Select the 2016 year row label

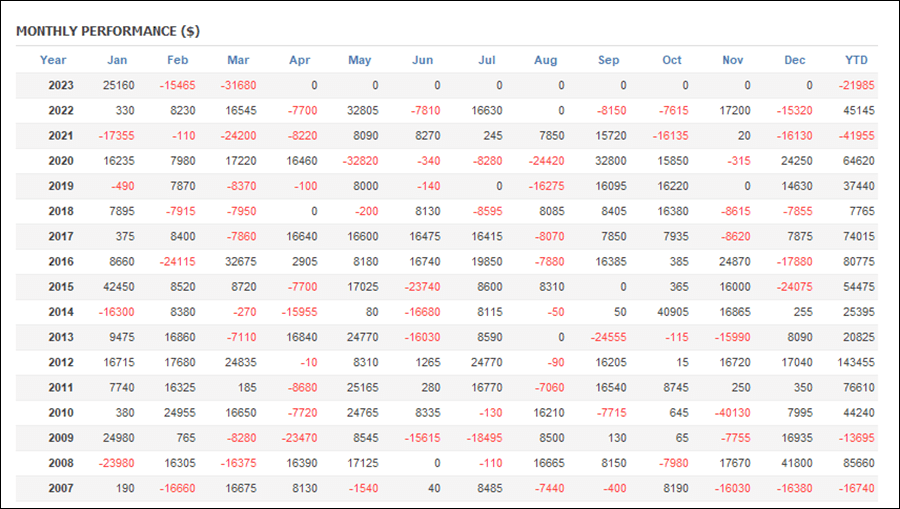coord(61,262)
